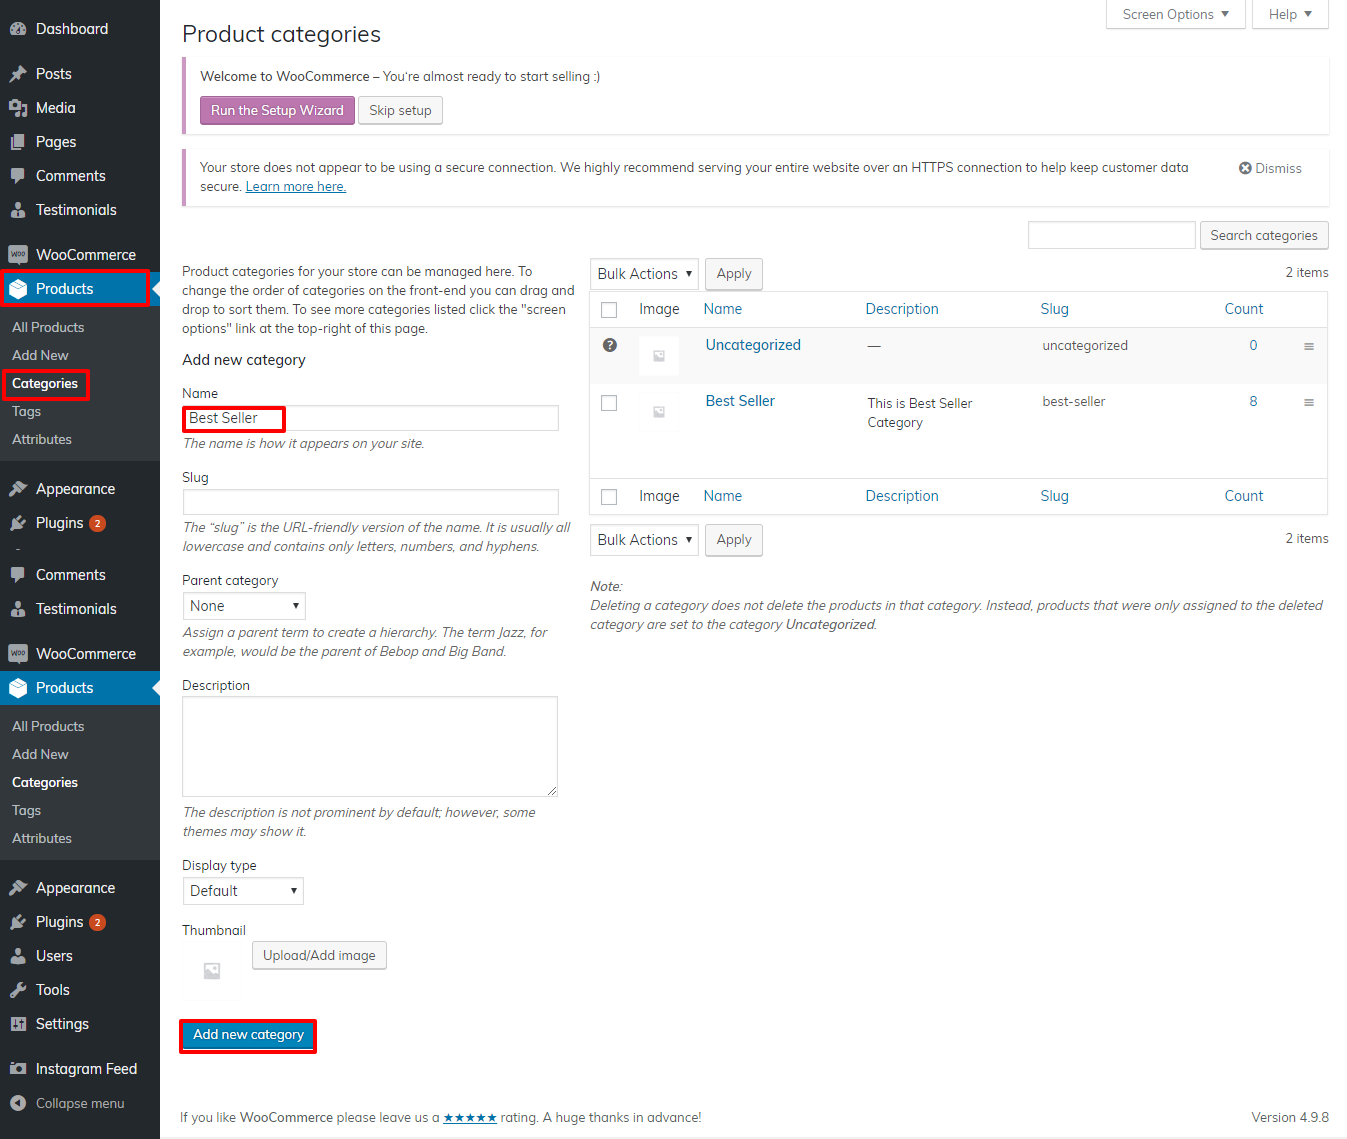Screen dimensions: 1347x1139
Task: Expand the Screen Options tab
Action: click(x=1175, y=14)
